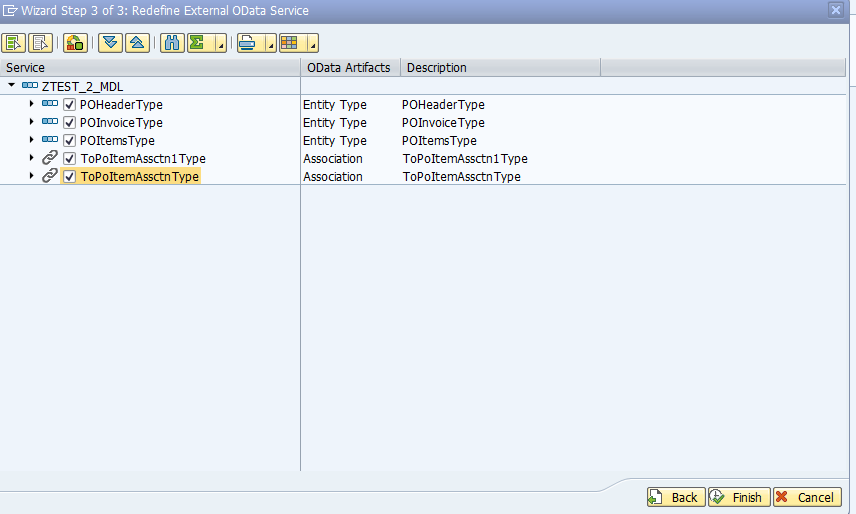Click the Expand All nodes icon

pyautogui.click(x=110, y=43)
